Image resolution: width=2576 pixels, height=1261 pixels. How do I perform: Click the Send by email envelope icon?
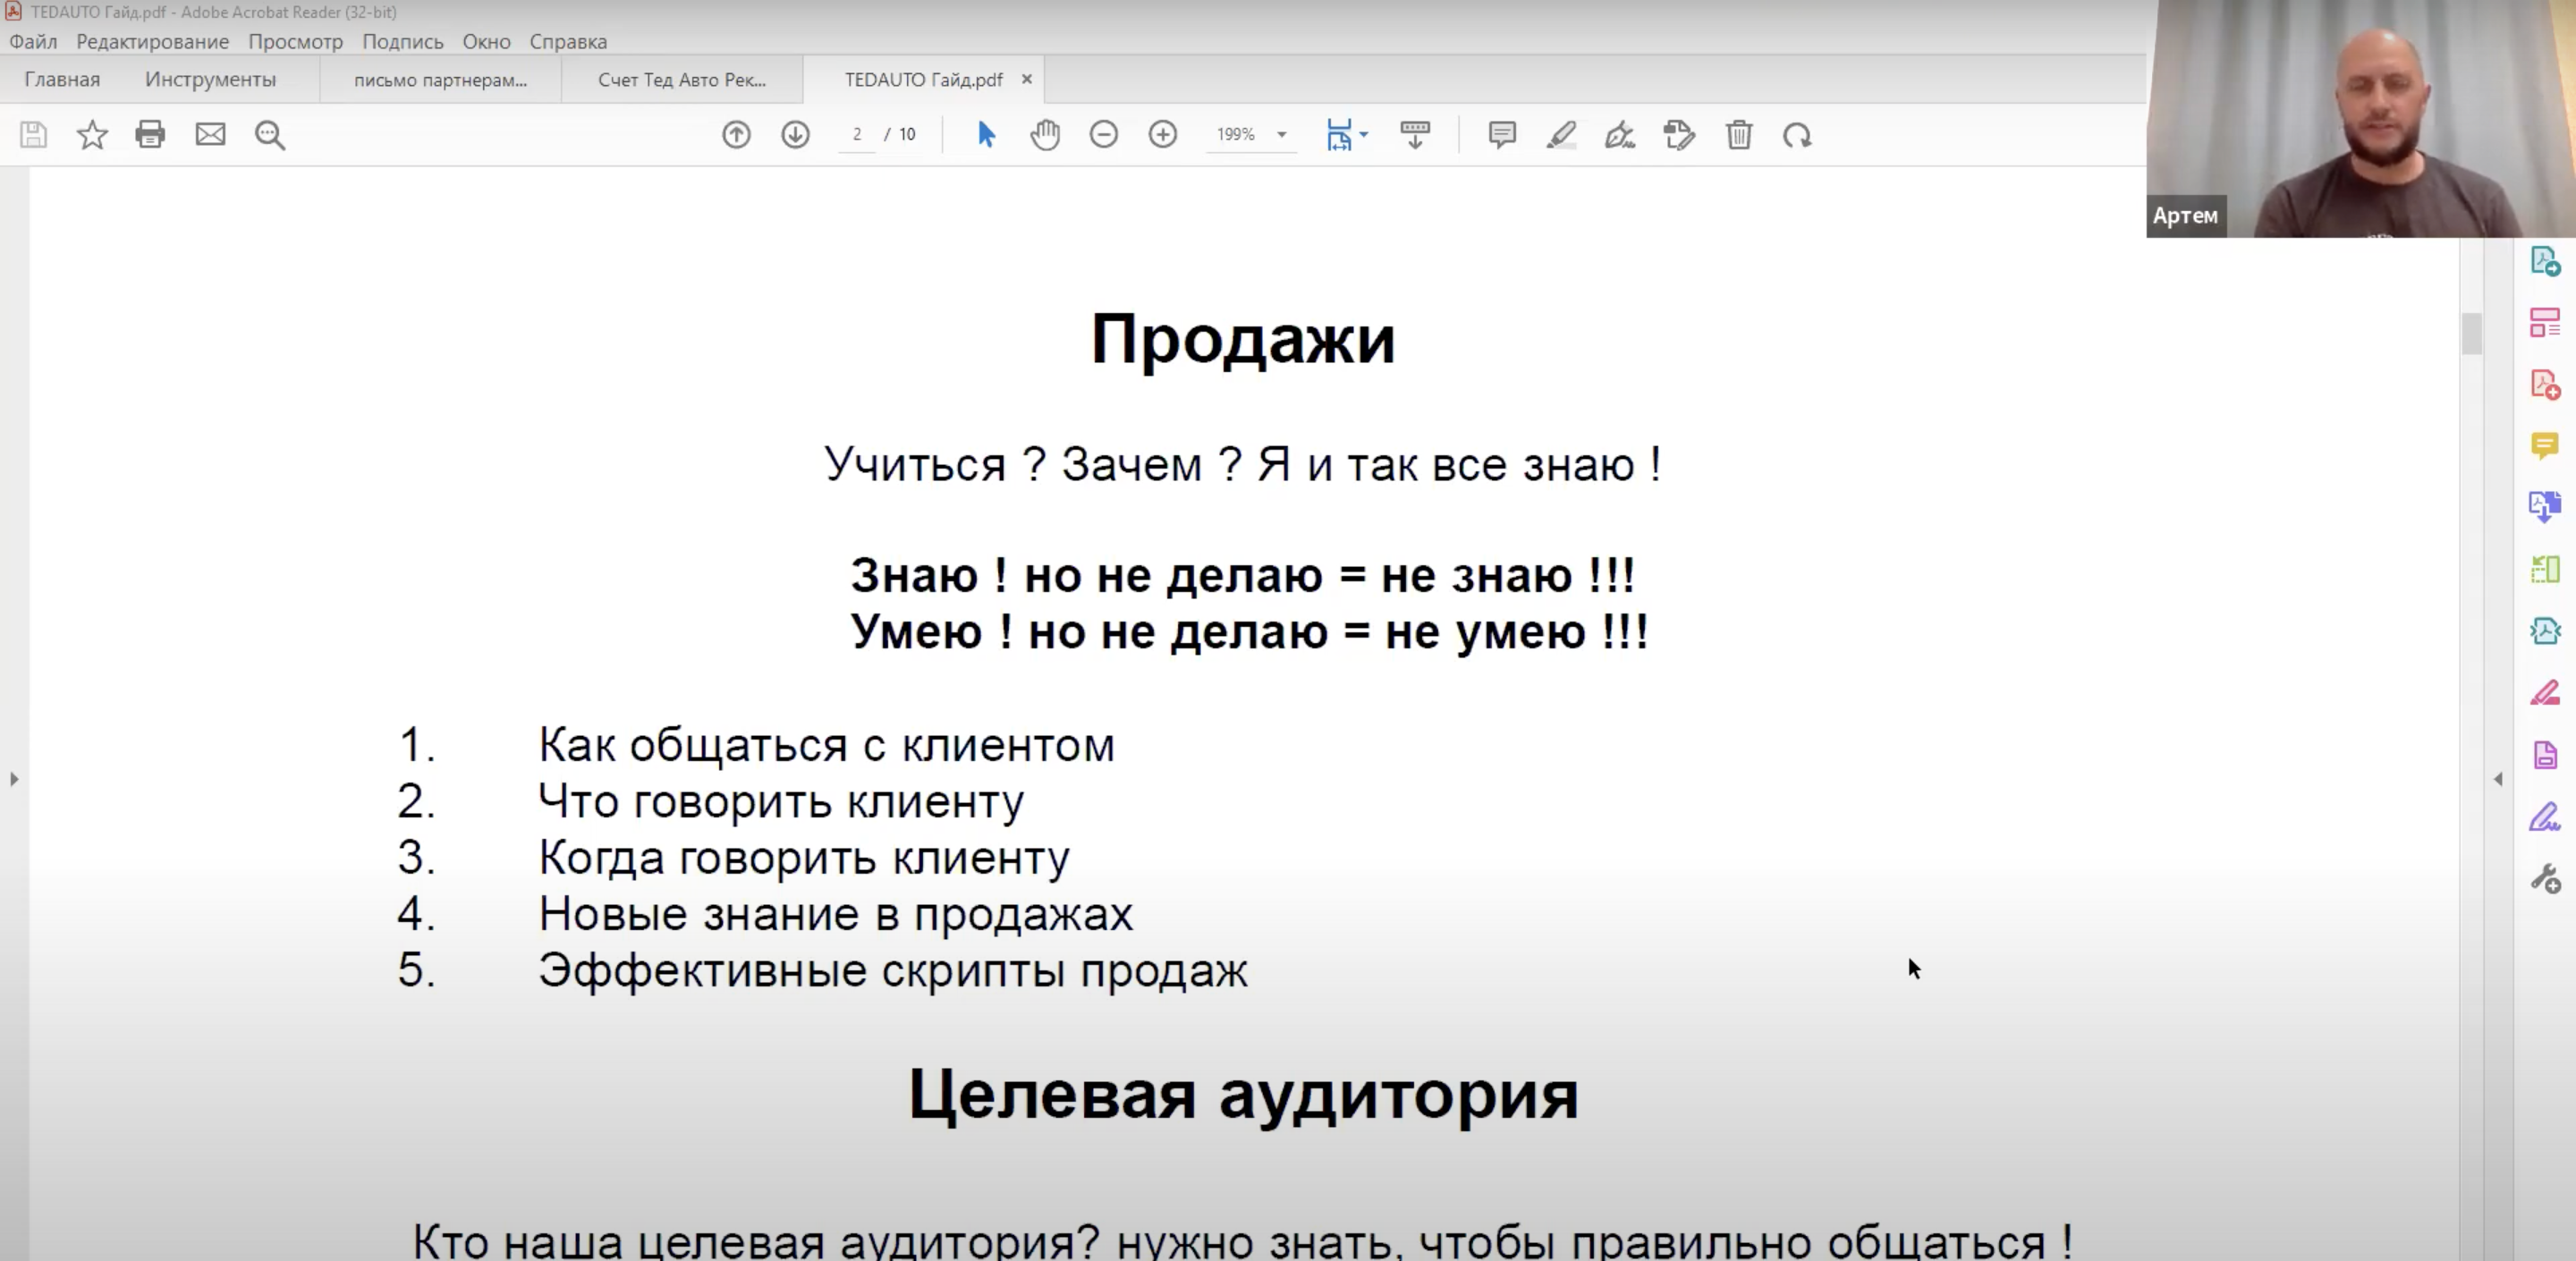click(210, 134)
